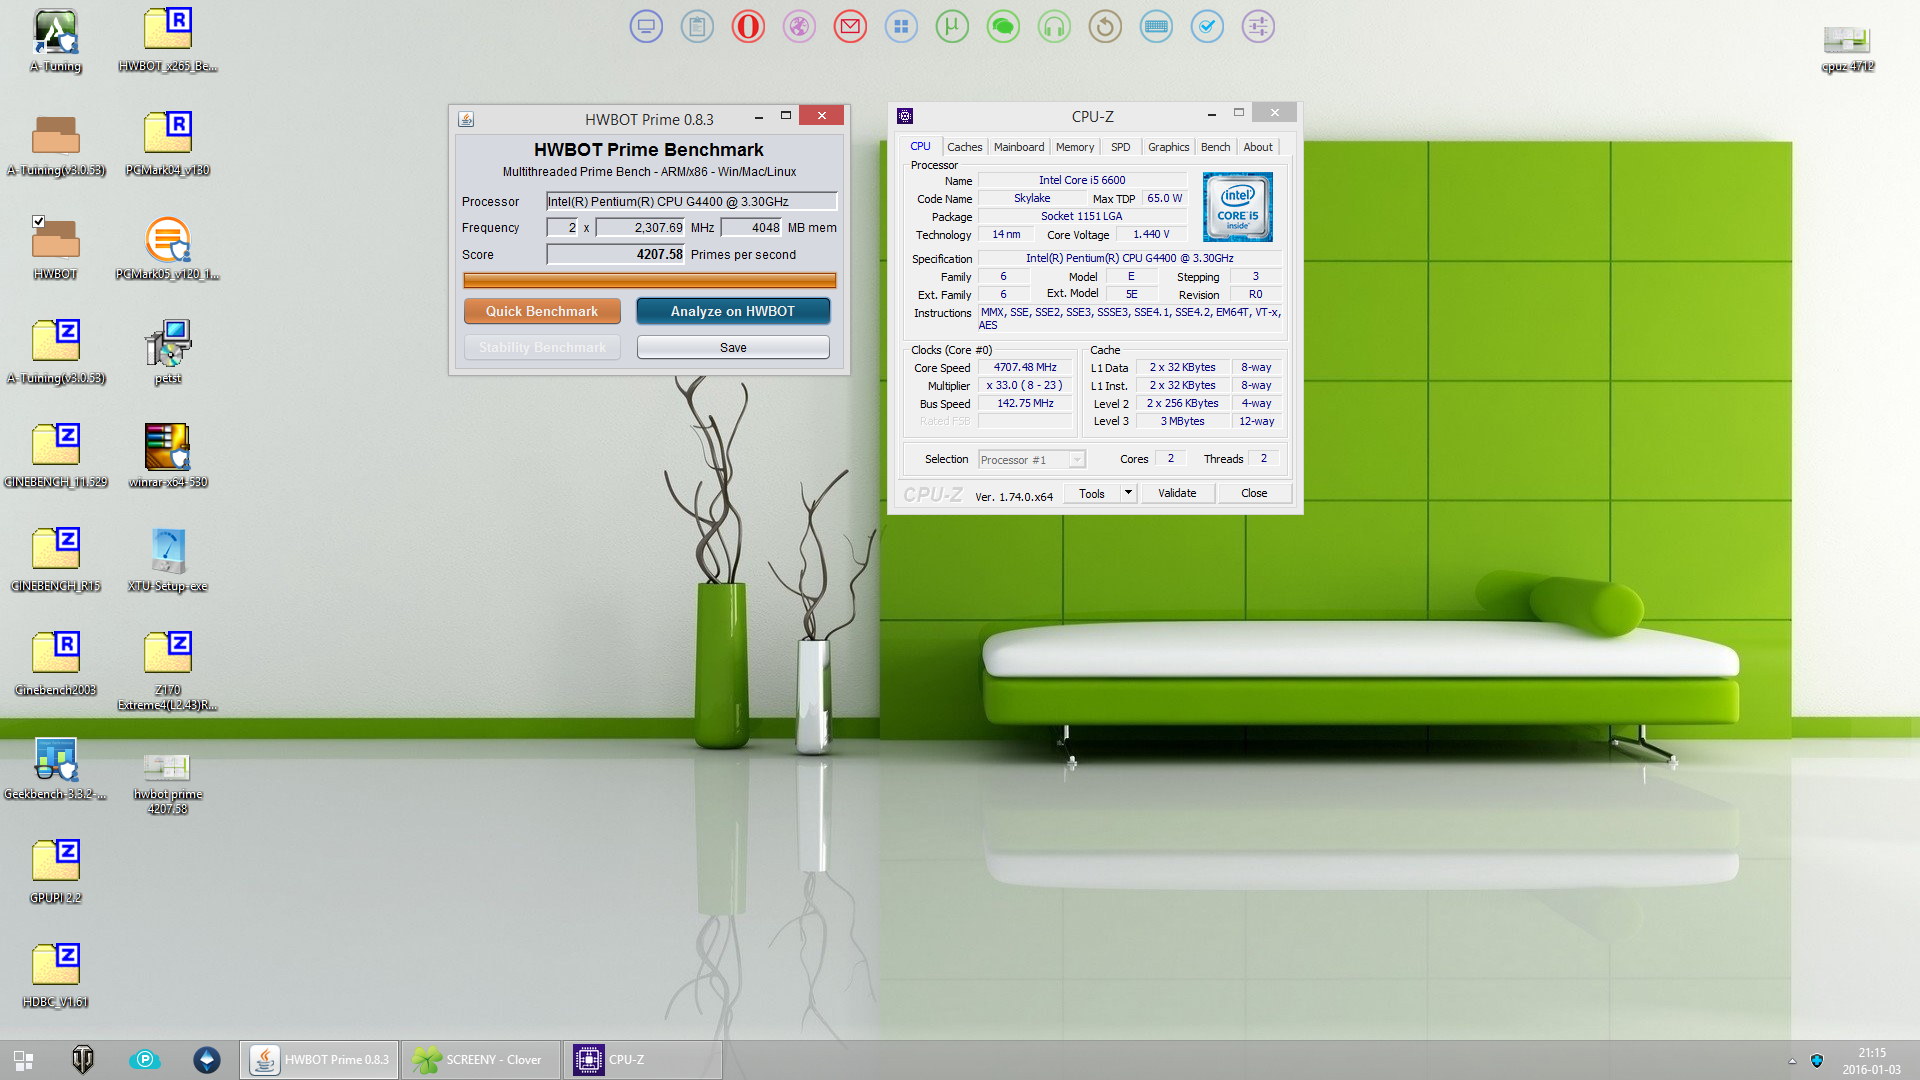Click the purple globe dock icon

(x=799, y=27)
